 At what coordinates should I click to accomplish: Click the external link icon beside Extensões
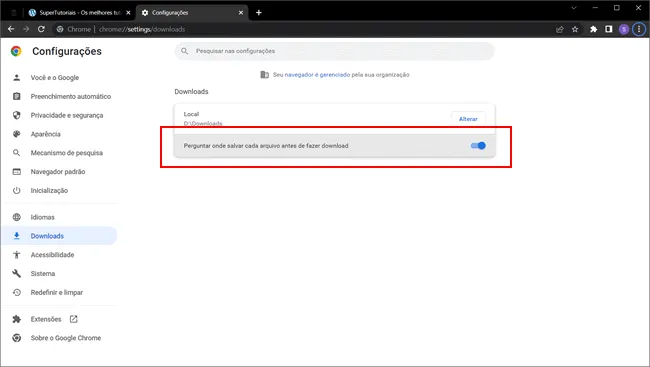tap(73, 319)
